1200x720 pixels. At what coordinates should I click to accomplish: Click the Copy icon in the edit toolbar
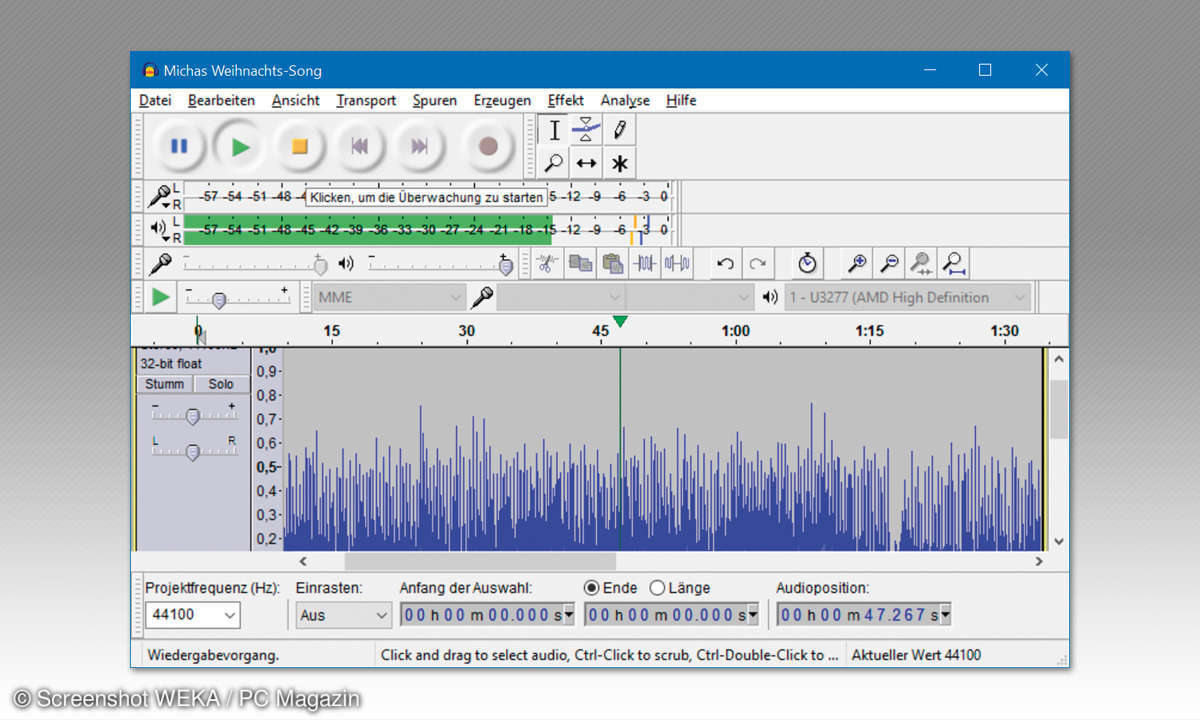[580, 264]
